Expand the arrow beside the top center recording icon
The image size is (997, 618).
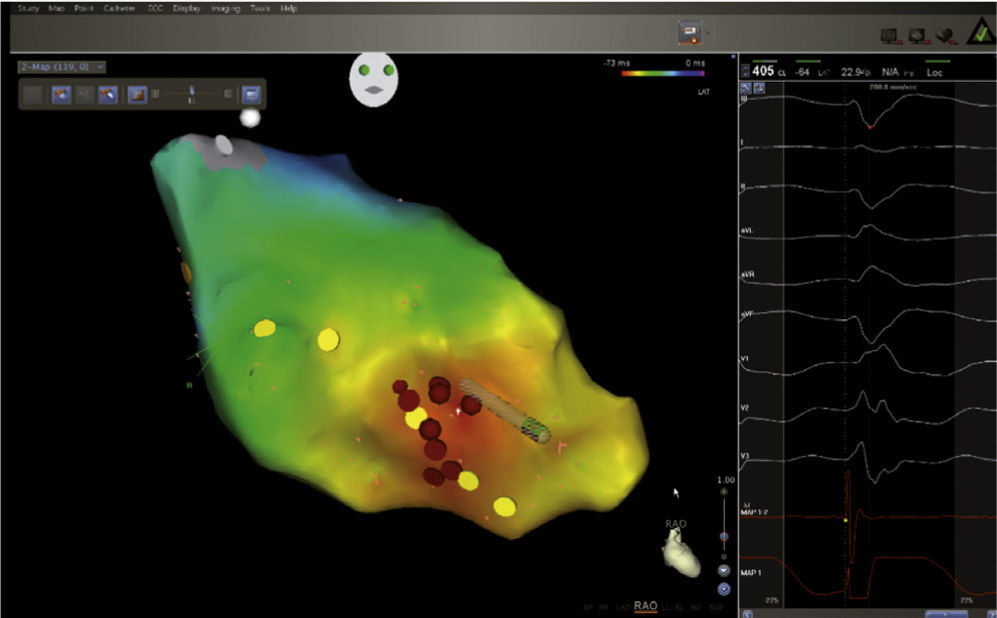(x=708, y=33)
